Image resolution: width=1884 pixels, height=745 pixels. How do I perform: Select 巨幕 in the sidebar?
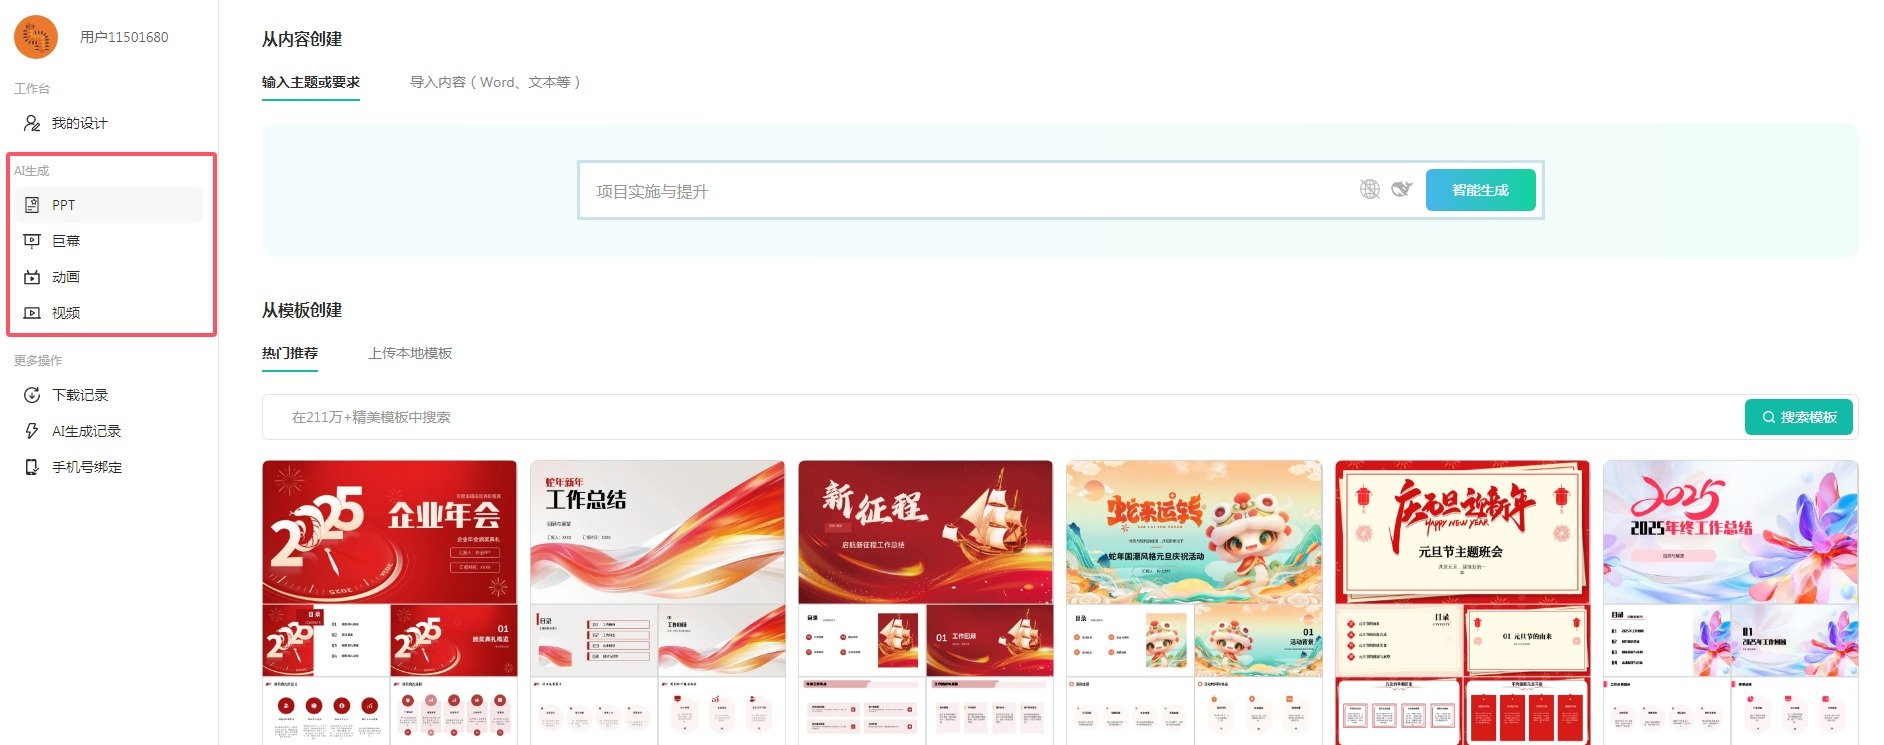pos(108,241)
